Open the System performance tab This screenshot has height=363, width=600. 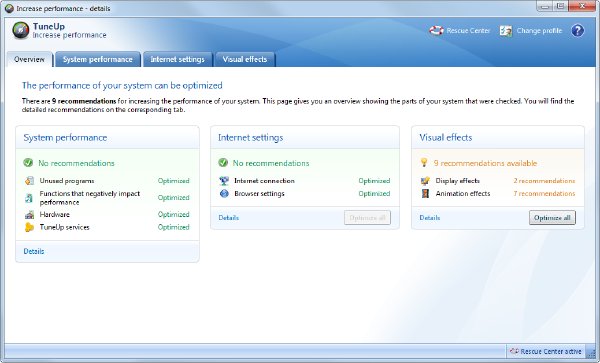(98, 59)
